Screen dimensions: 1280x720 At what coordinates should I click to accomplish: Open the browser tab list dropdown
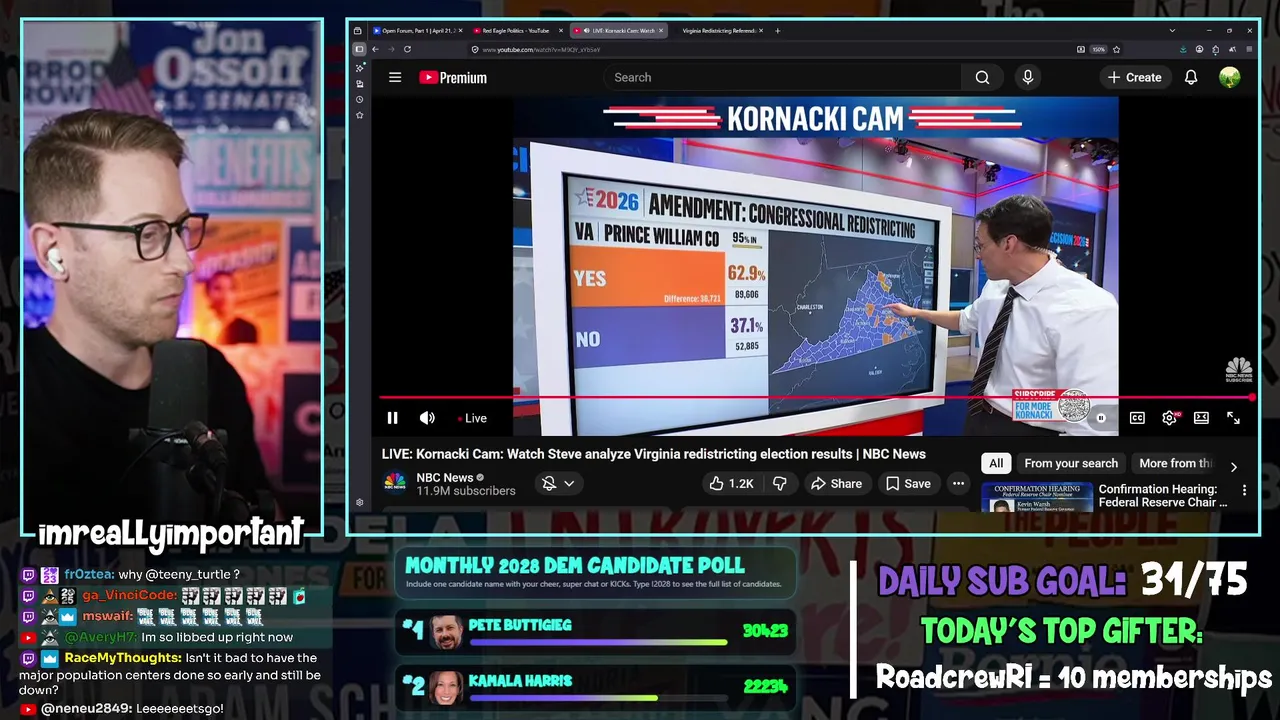pos(1171,30)
